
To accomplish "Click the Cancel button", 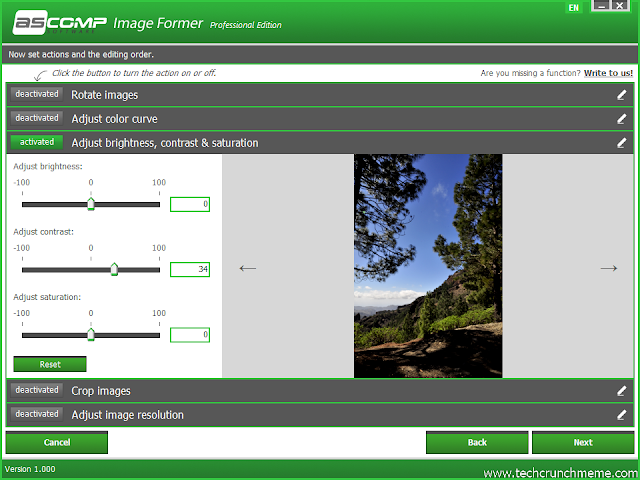I will (57, 442).
